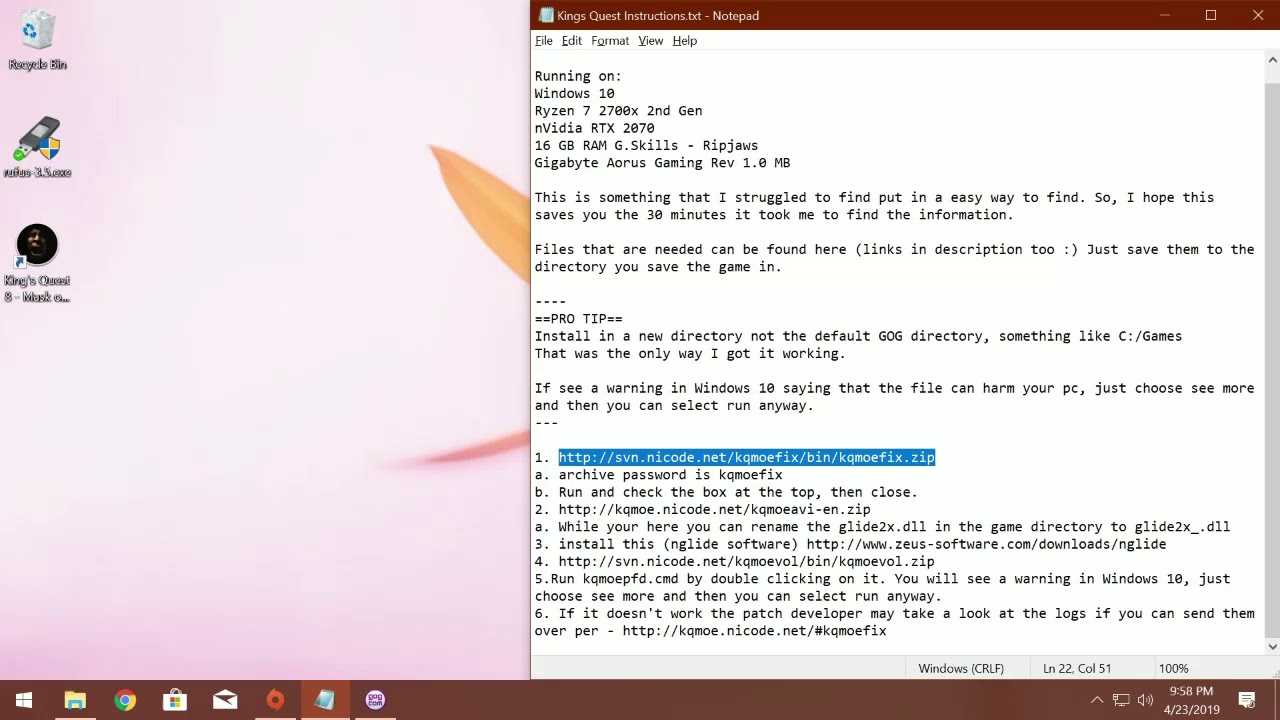
Task: Click the 'glide2x_.dll' filename text
Action: (1182, 527)
